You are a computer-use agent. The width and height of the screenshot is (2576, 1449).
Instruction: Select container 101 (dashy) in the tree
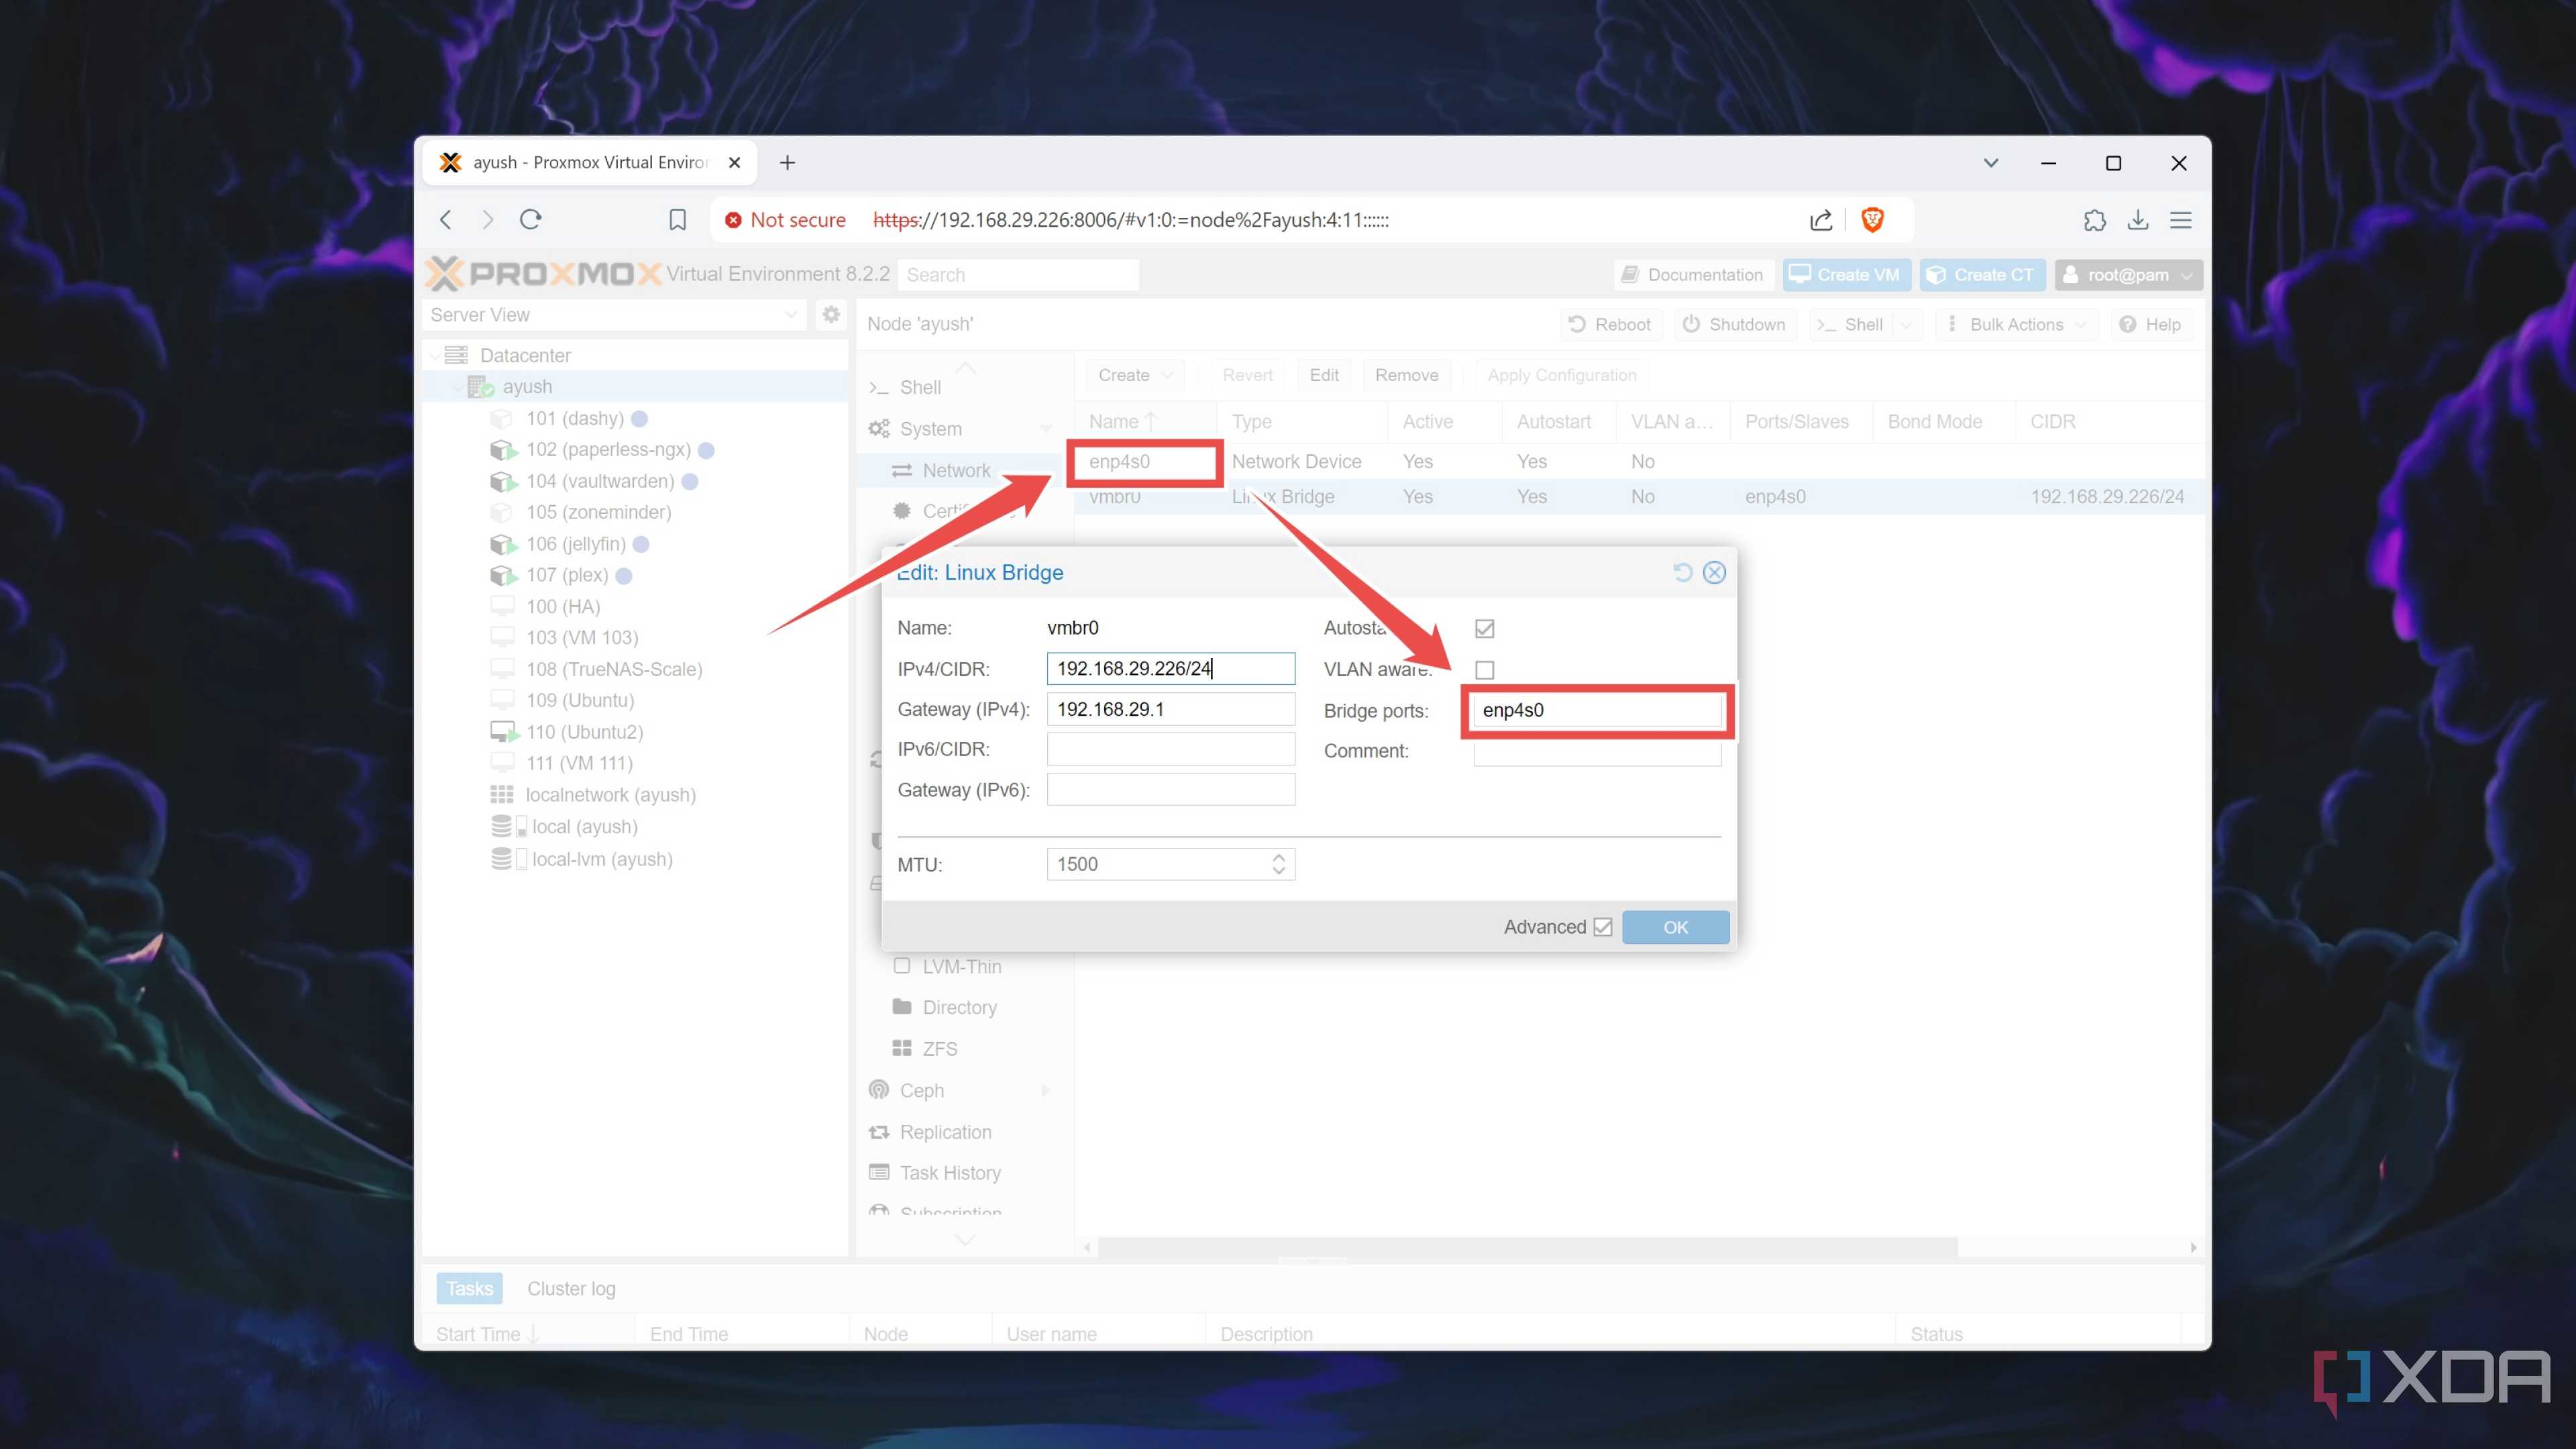[x=575, y=418]
